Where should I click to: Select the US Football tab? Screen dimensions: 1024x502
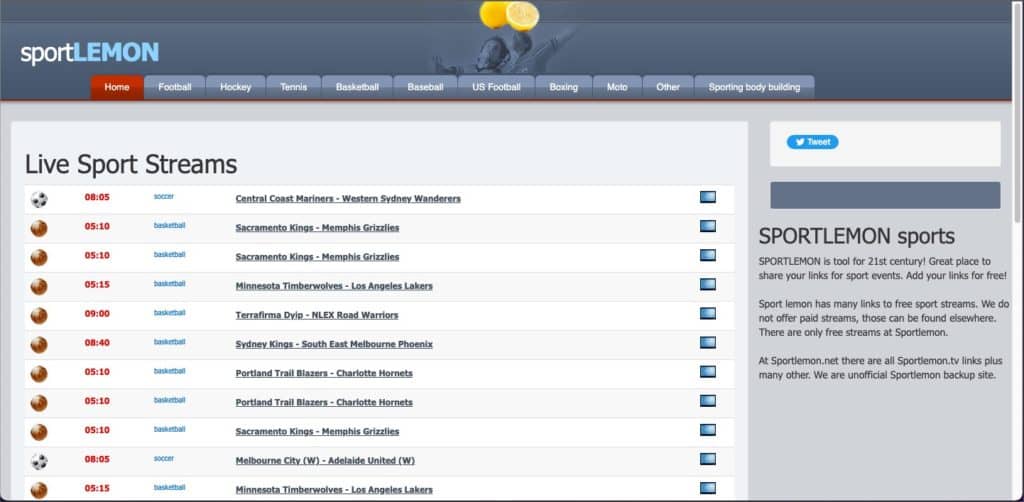click(x=496, y=87)
